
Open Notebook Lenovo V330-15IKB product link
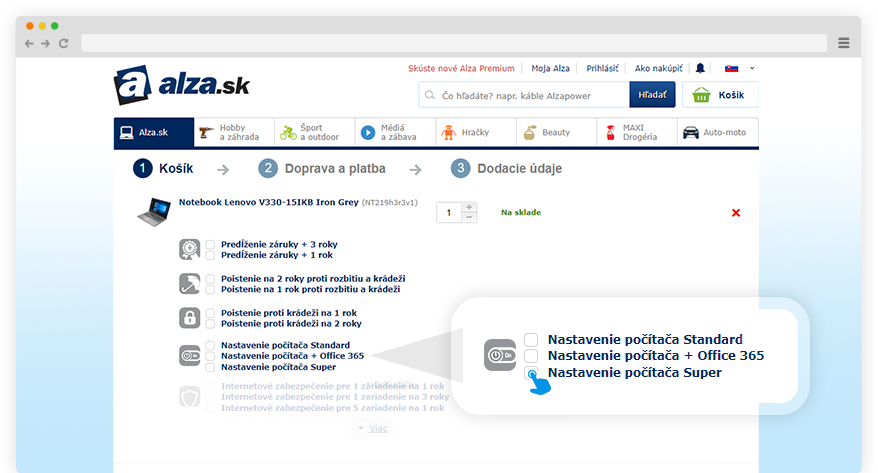point(269,202)
